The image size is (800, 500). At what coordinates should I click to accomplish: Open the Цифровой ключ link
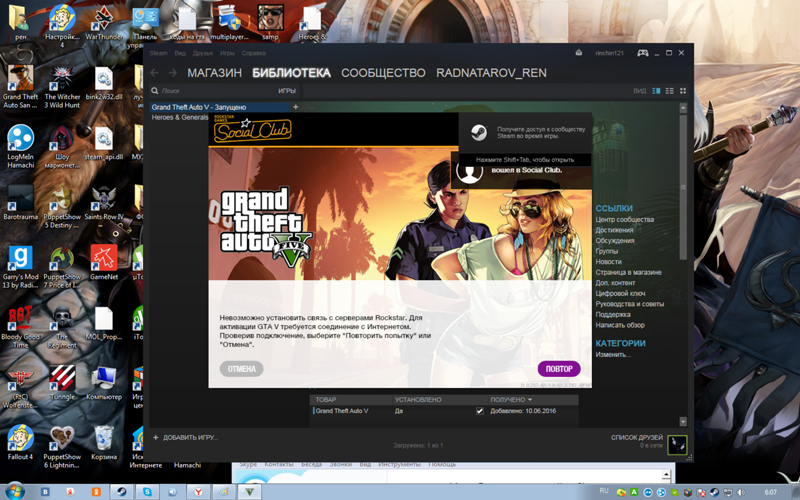coord(620,293)
